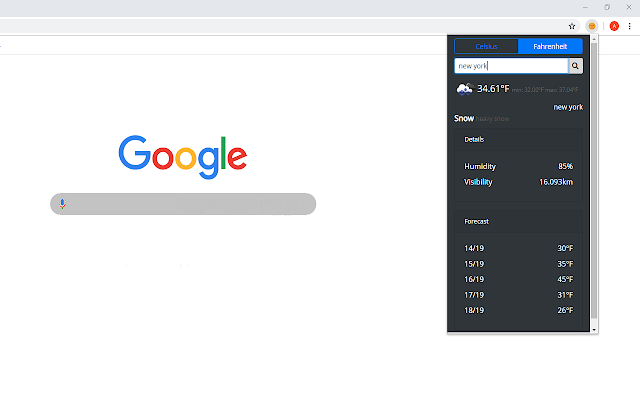The height and width of the screenshot is (400, 640).
Task: Click the new york city label
Action: tap(568, 107)
